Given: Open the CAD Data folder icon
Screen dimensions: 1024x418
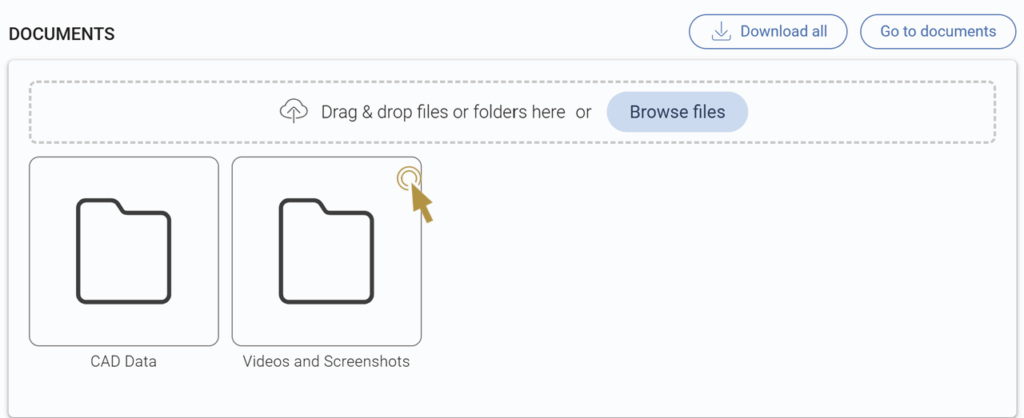Looking at the screenshot, I should [123, 251].
